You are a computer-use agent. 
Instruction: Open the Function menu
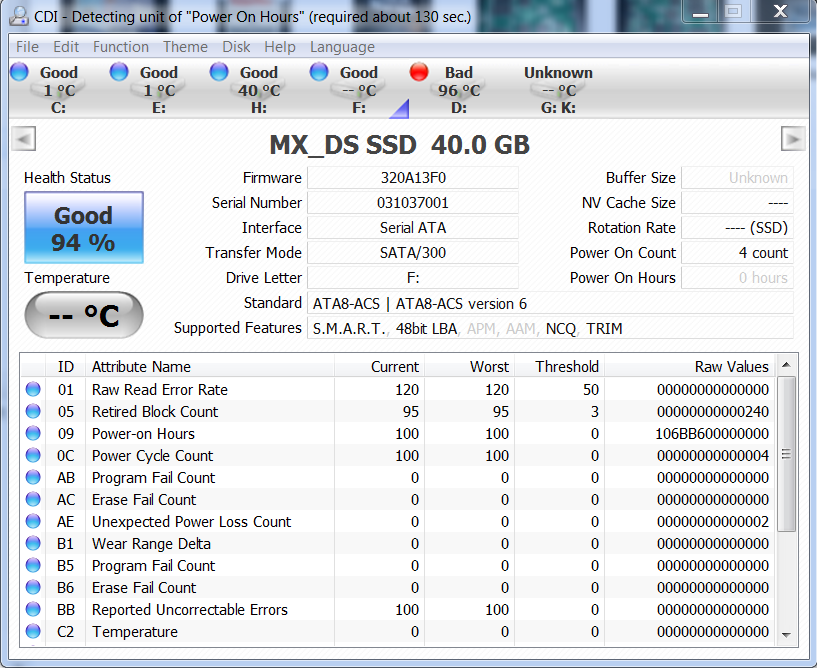point(120,47)
